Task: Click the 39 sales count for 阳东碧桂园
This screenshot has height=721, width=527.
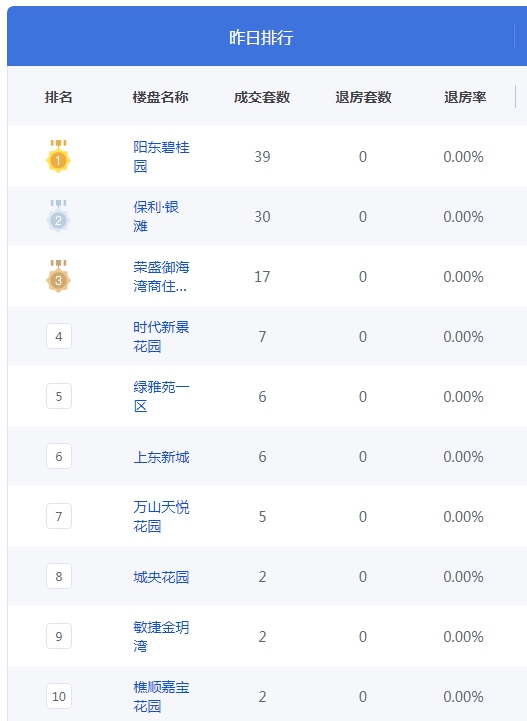Action: (x=263, y=157)
